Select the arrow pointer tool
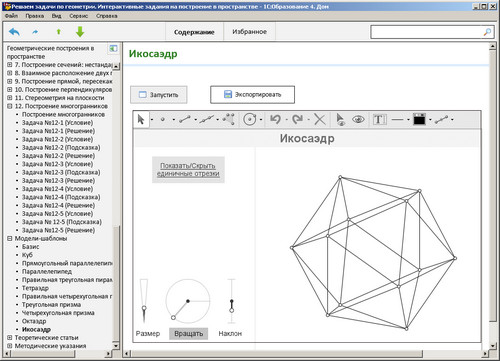This screenshot has width=500, height=361. pyautogui.click(x=141, y=119)
